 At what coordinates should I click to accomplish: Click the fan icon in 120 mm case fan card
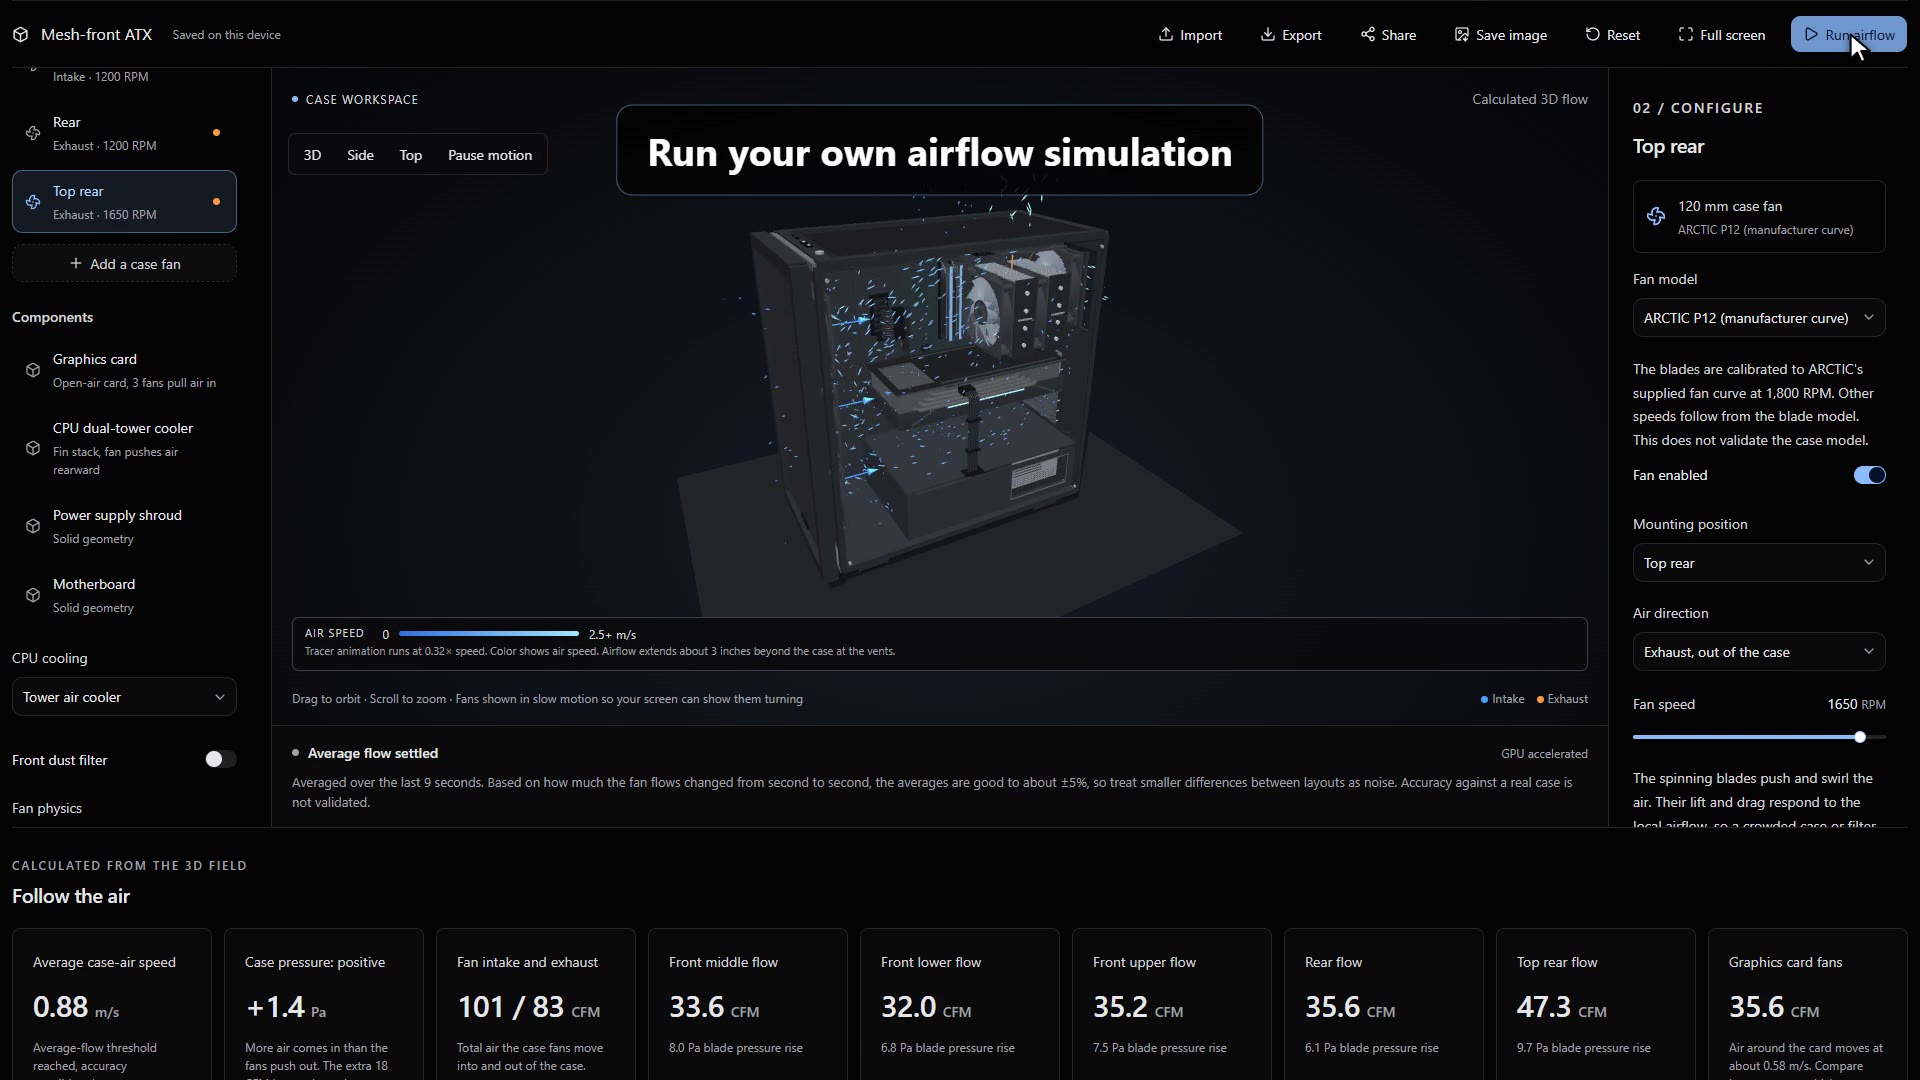[1656, 216]
